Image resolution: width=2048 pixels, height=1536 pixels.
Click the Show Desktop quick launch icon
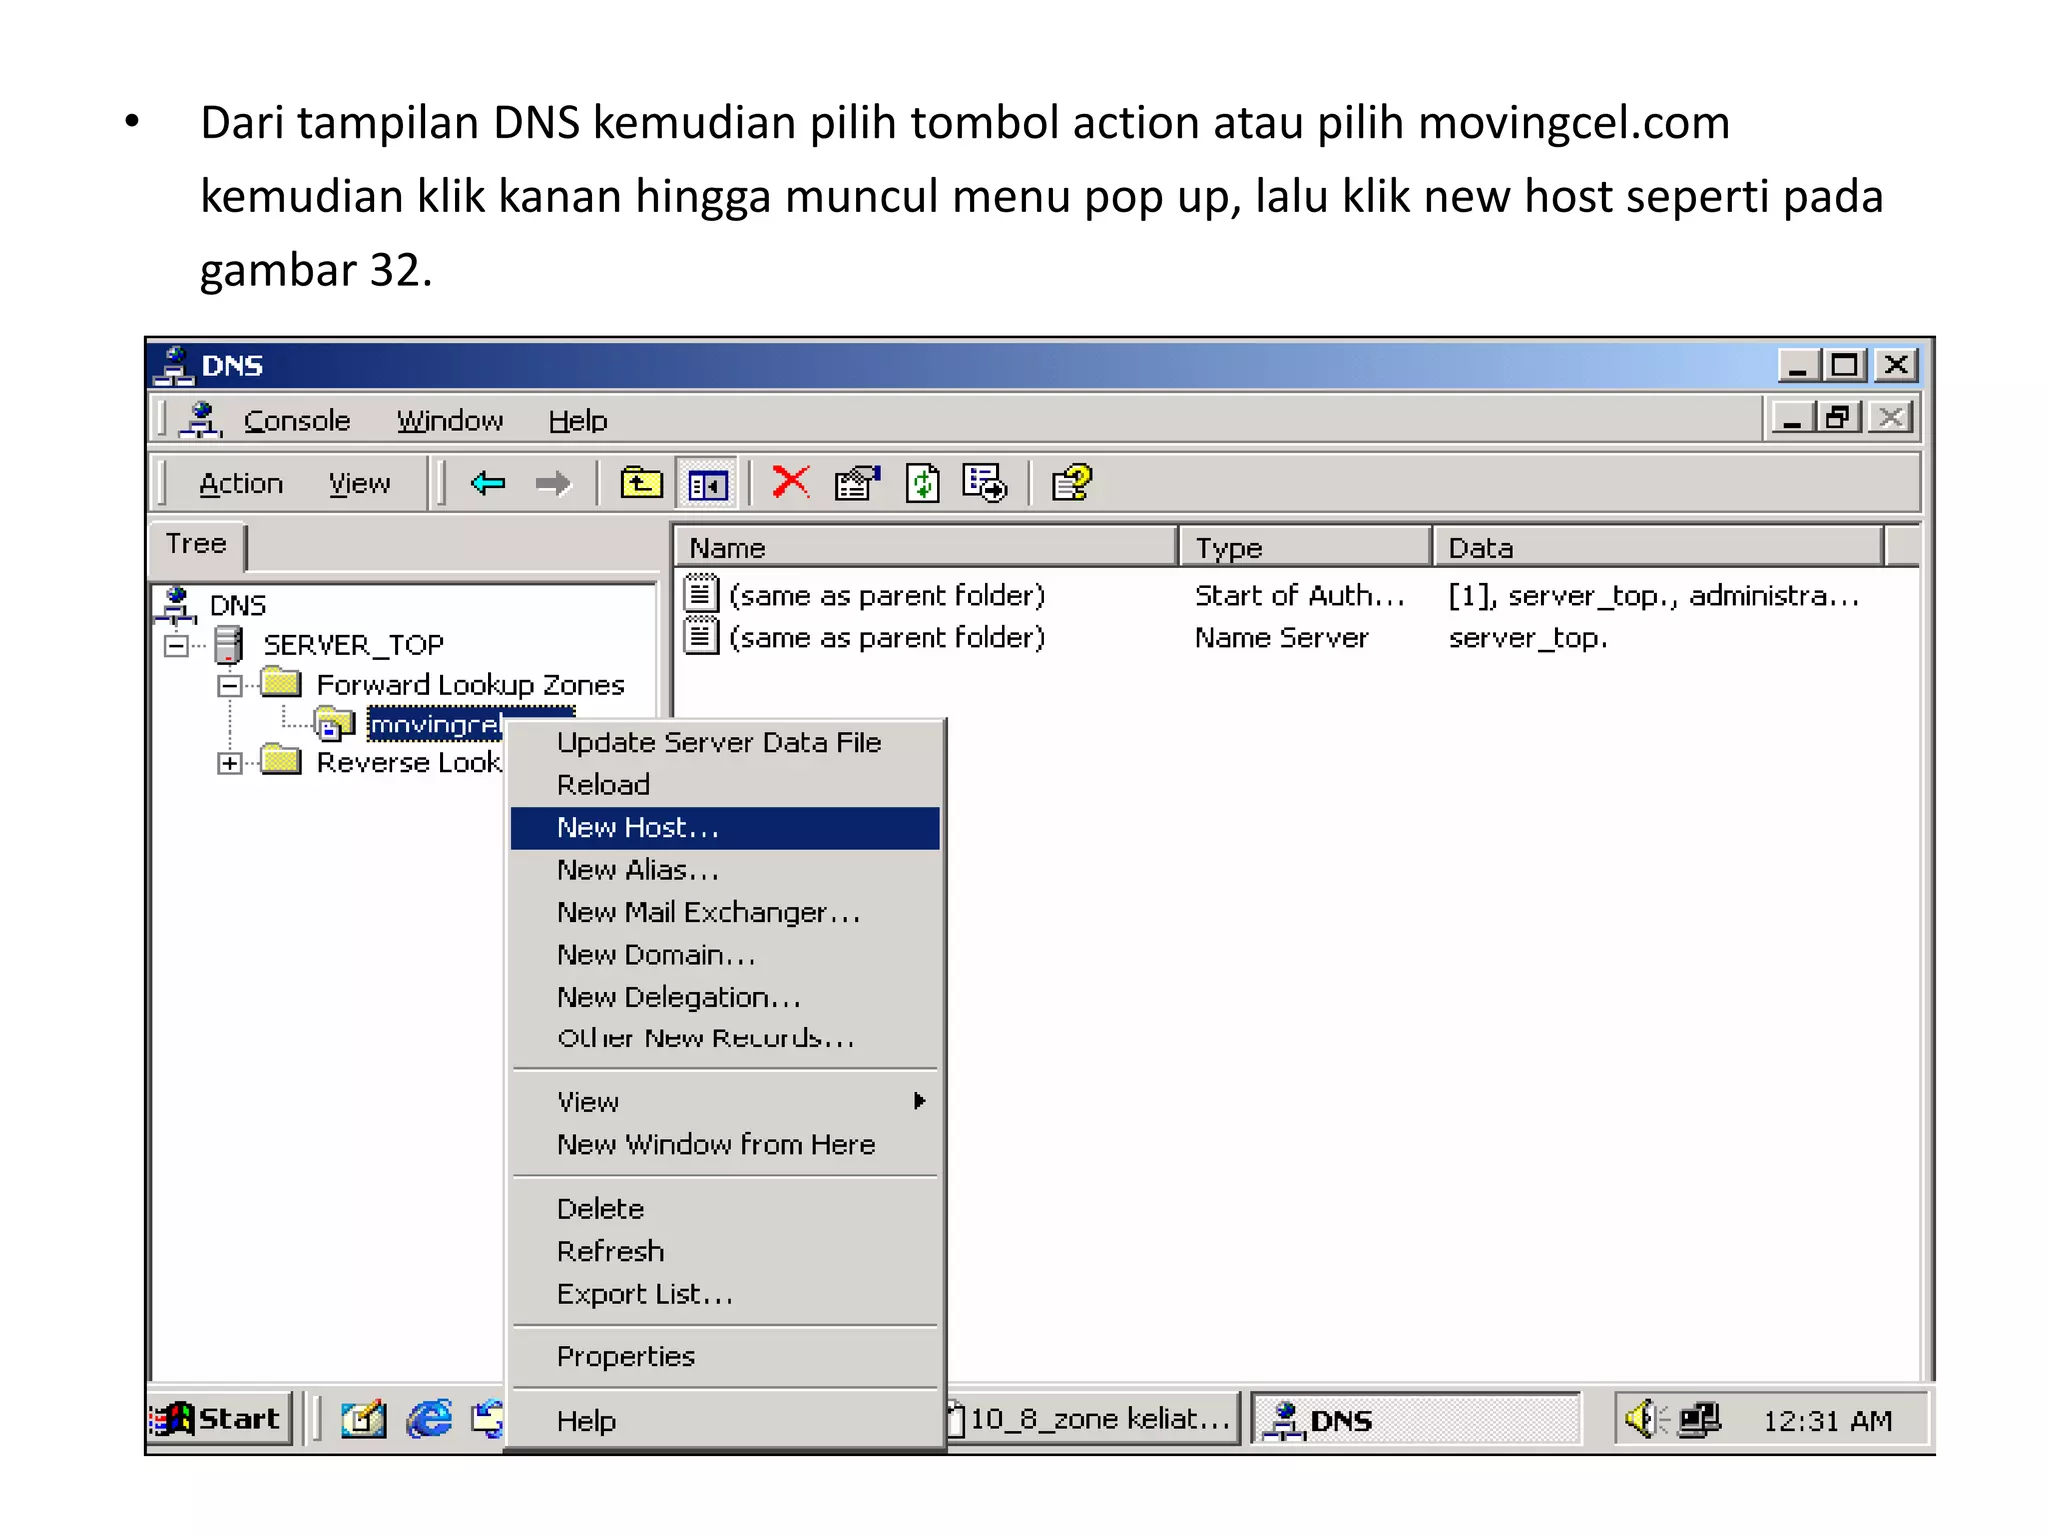(363, 1419)
